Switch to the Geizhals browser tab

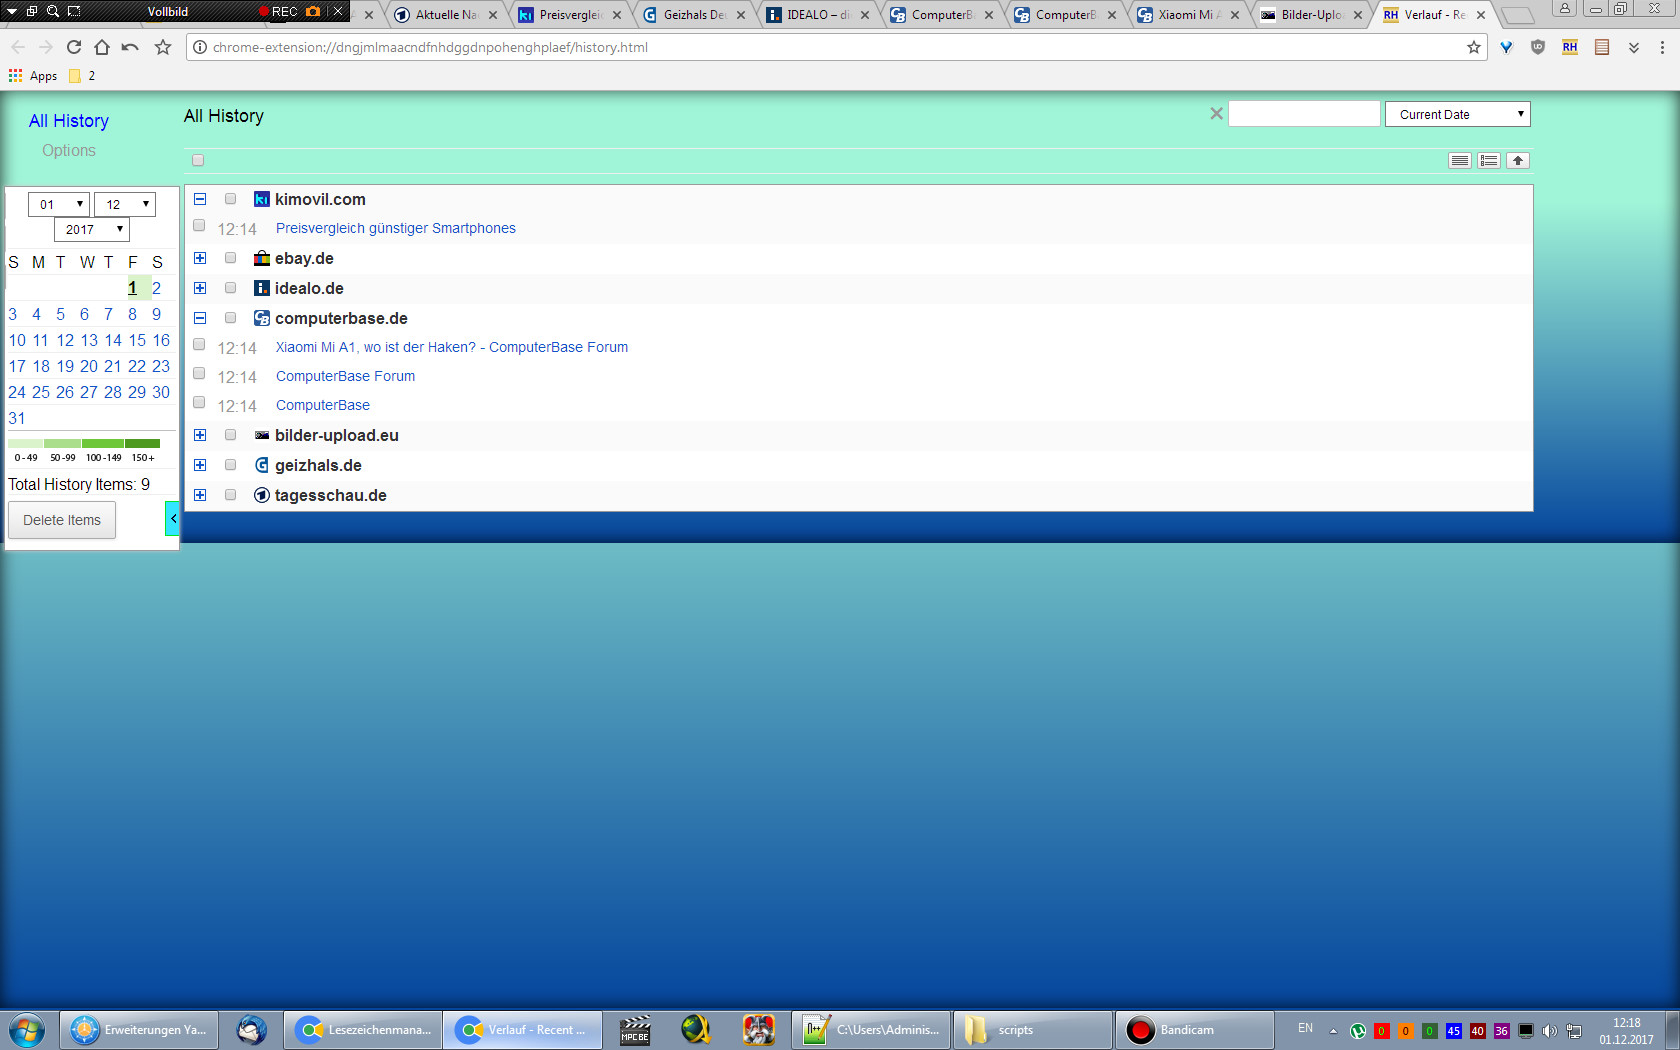(x=694, y=15)
